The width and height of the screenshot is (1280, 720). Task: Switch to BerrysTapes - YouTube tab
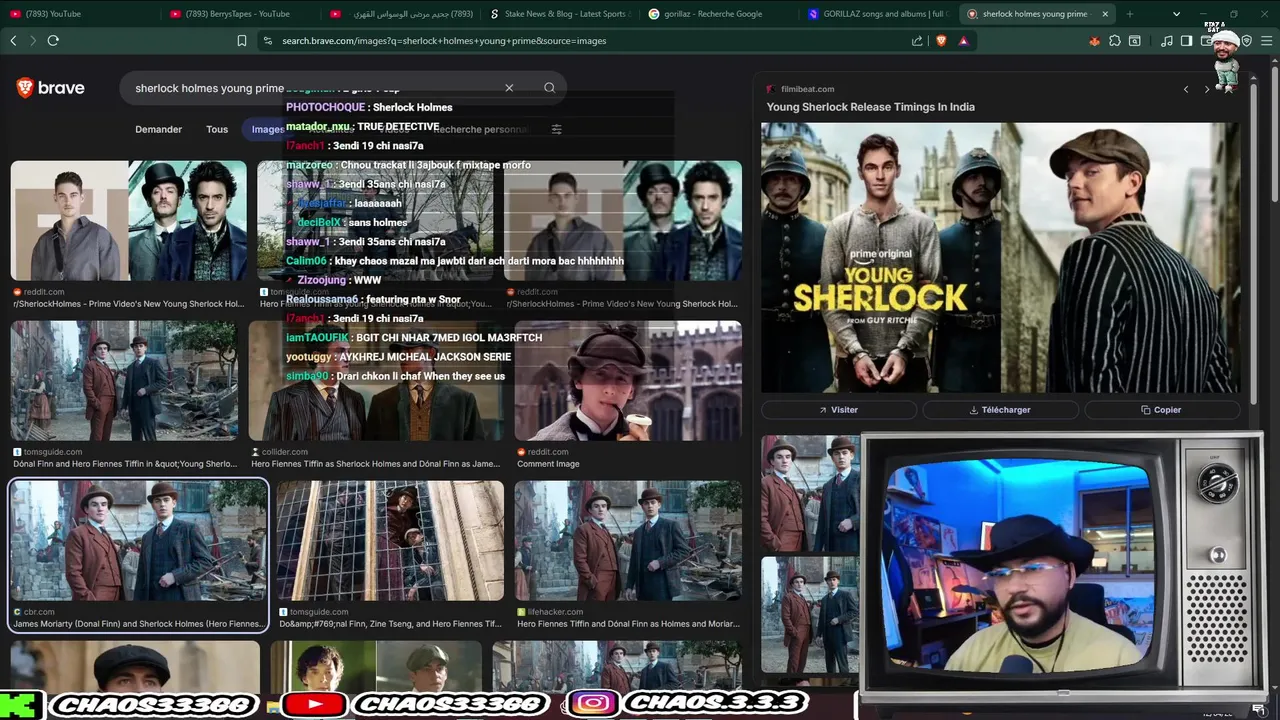tap(240, 14)
